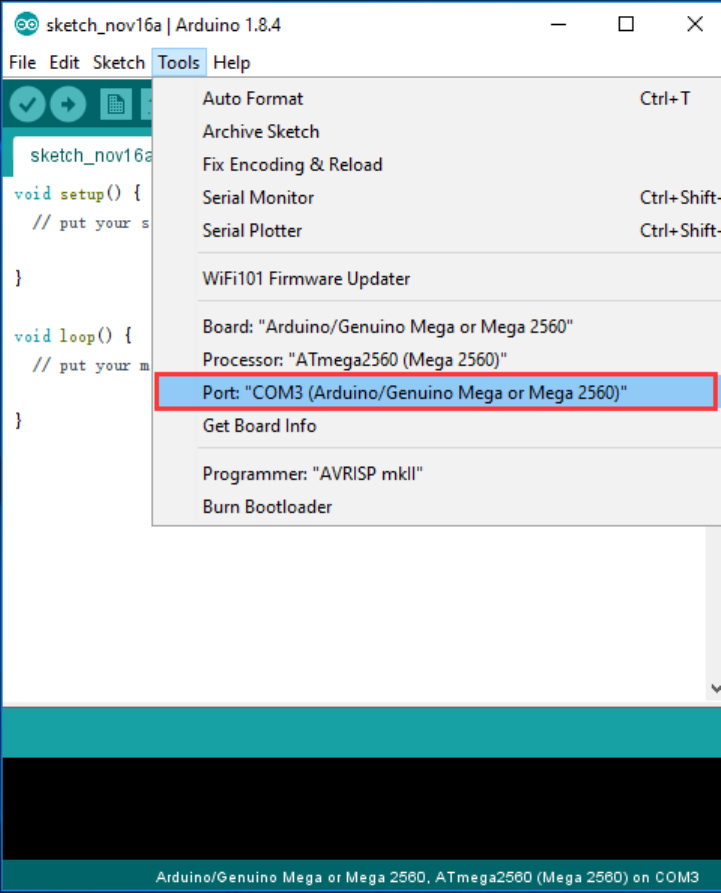Minimize the Arduino window

click(x=558, y=24)
